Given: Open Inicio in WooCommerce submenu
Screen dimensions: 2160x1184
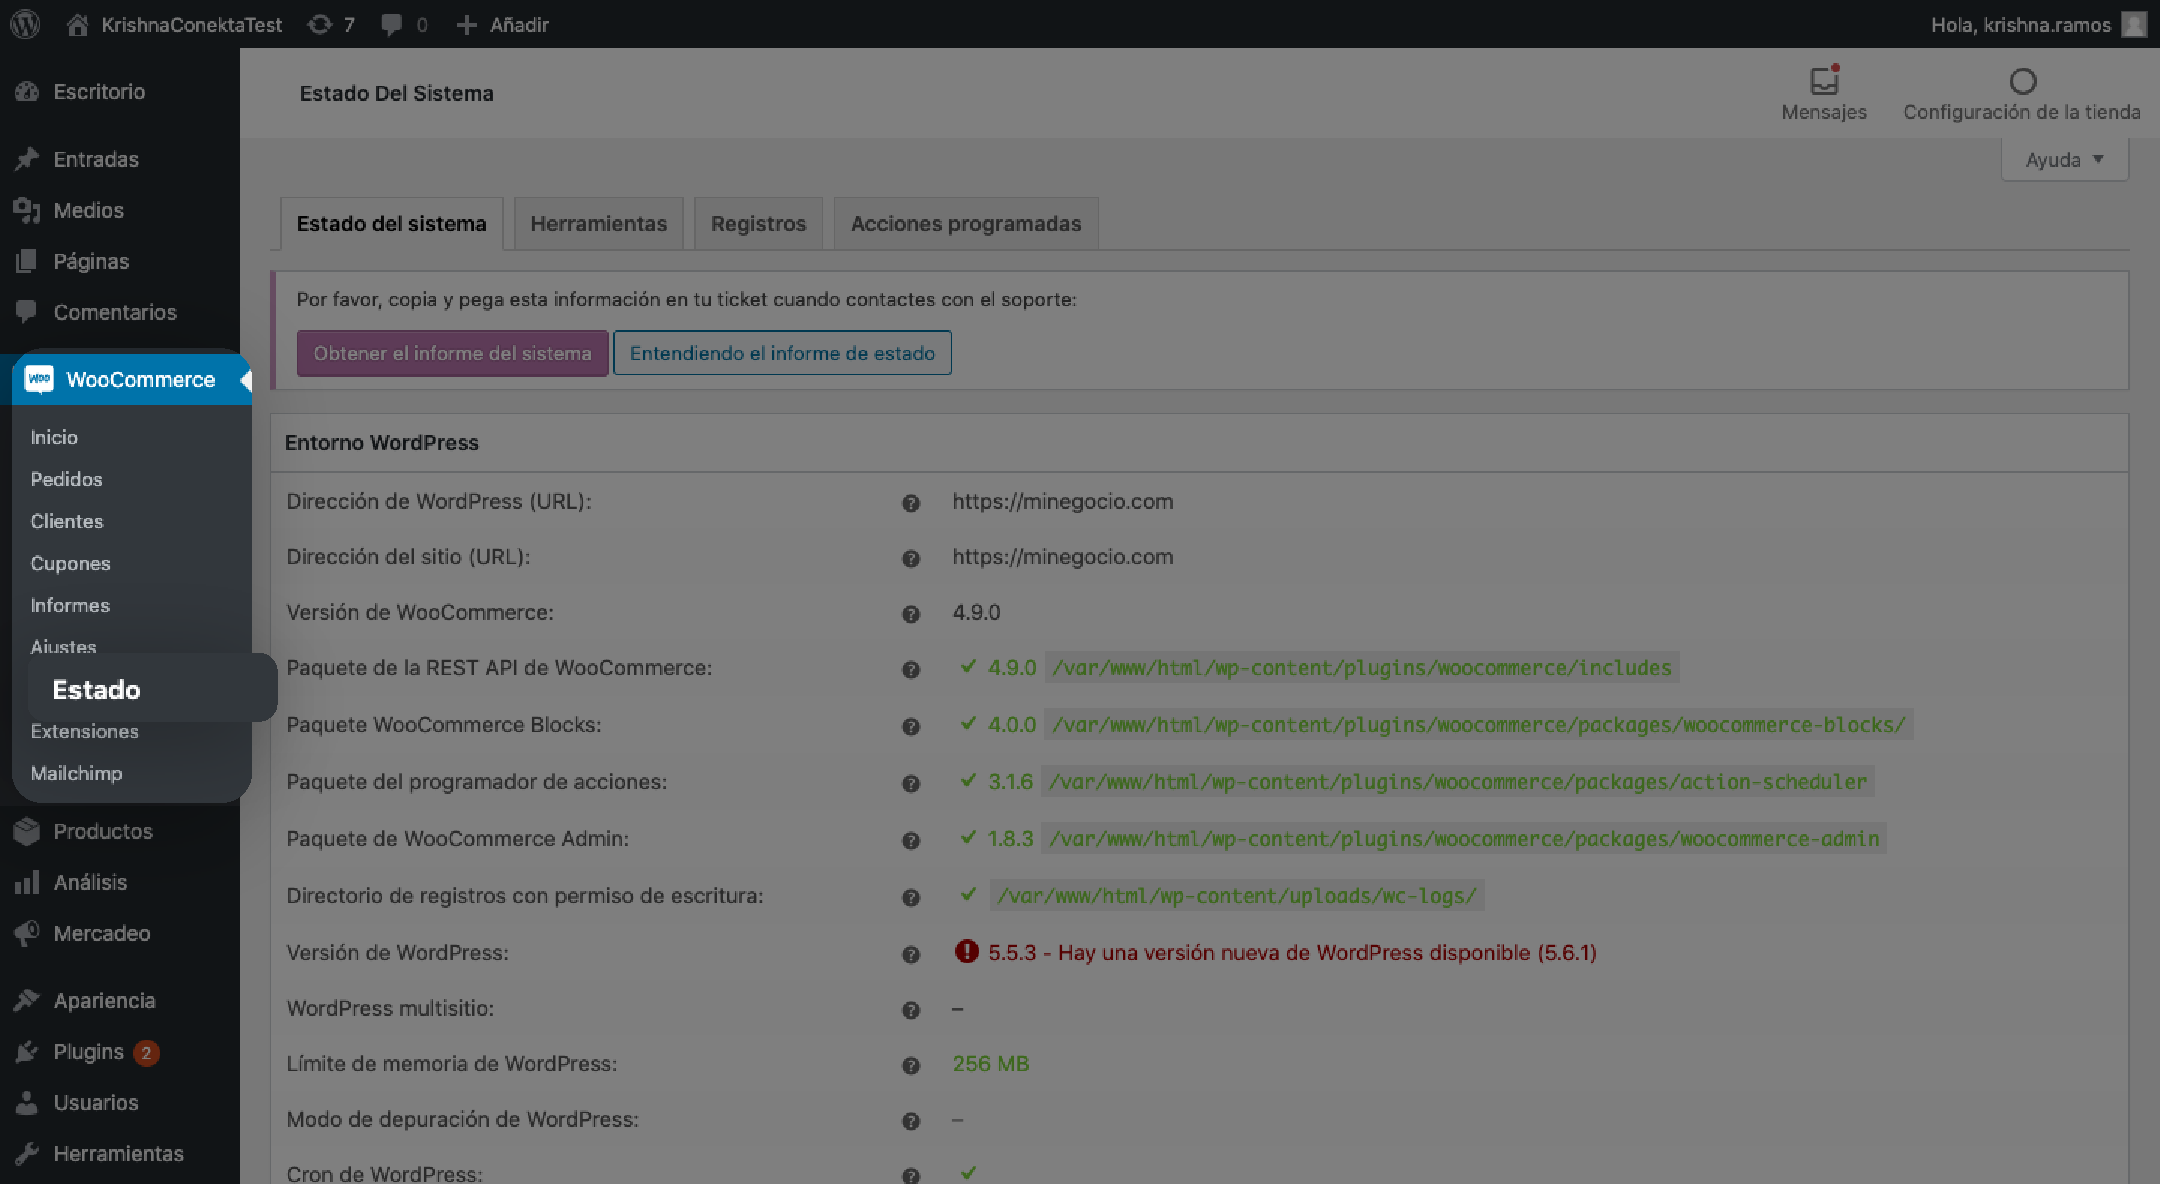Looking at the screenshot, I should (x=54, y=437).
